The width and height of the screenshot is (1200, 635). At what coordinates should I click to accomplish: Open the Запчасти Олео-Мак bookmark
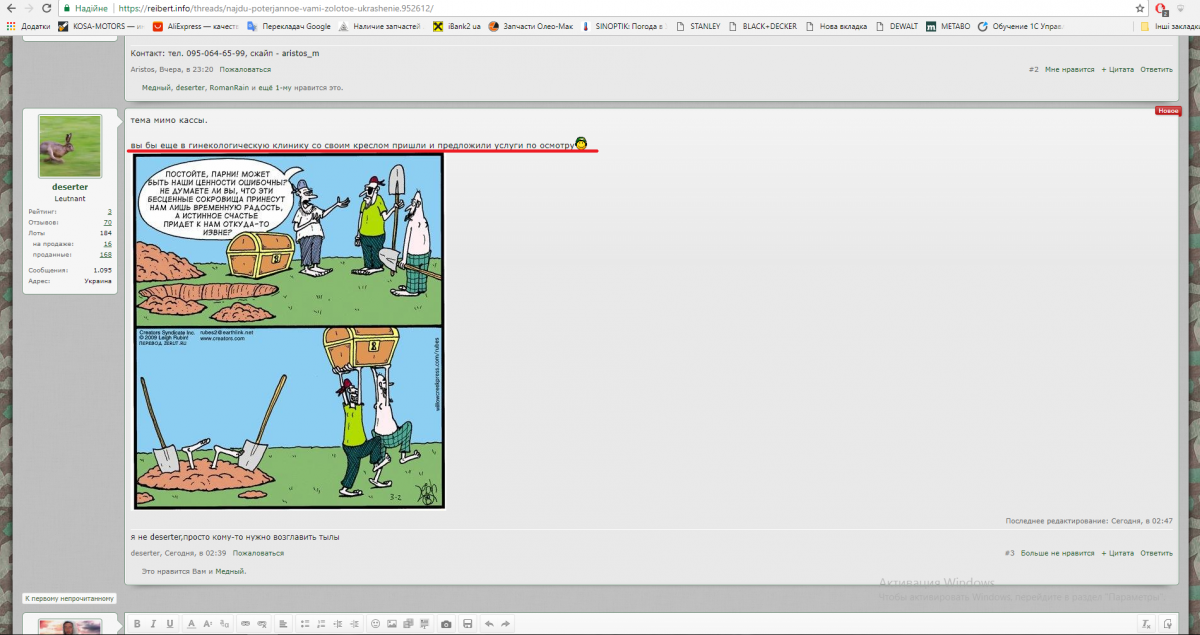pyautogui.click(x=531, y=26)
